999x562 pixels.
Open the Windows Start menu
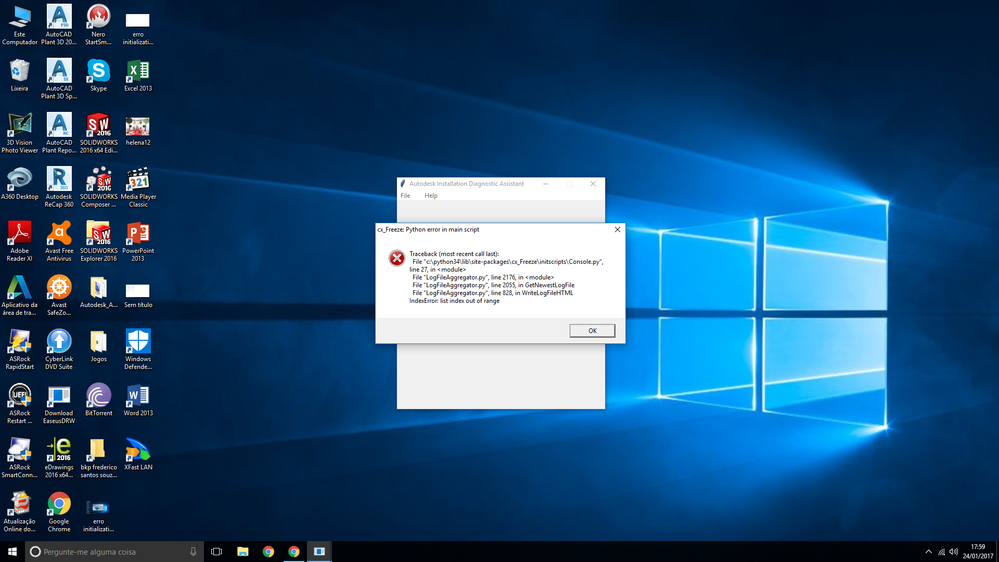[12, 551]
